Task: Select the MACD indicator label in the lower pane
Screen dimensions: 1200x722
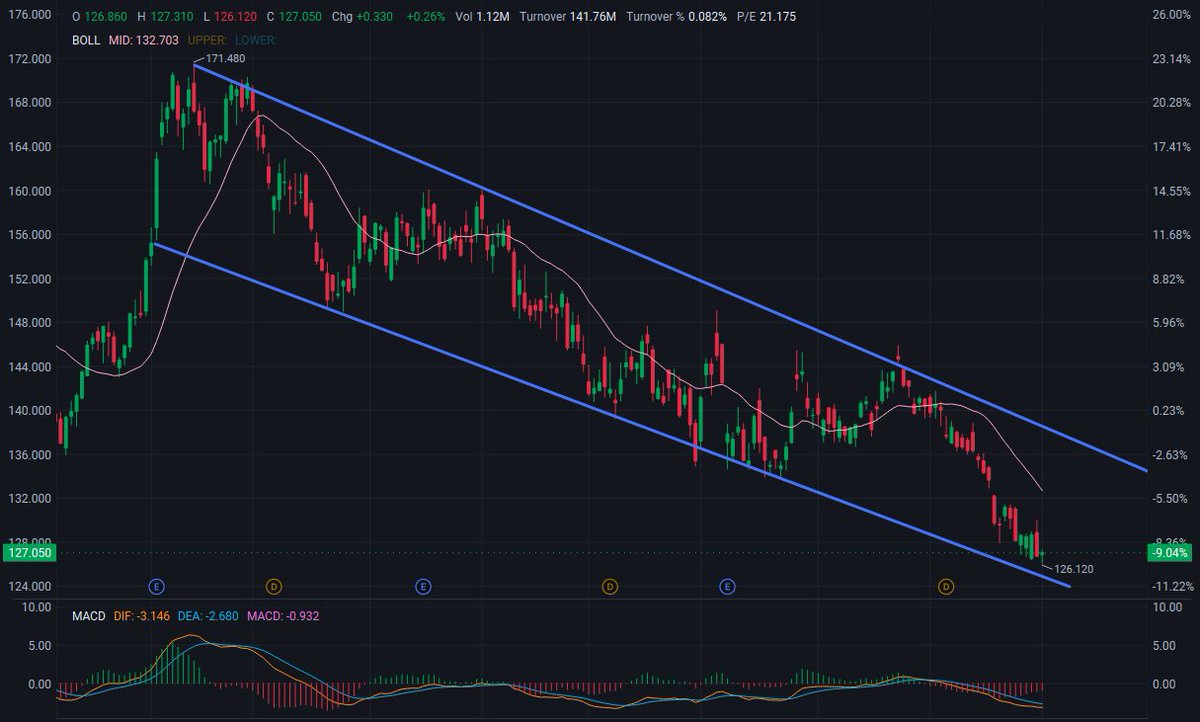Action: tap(88, 617)
